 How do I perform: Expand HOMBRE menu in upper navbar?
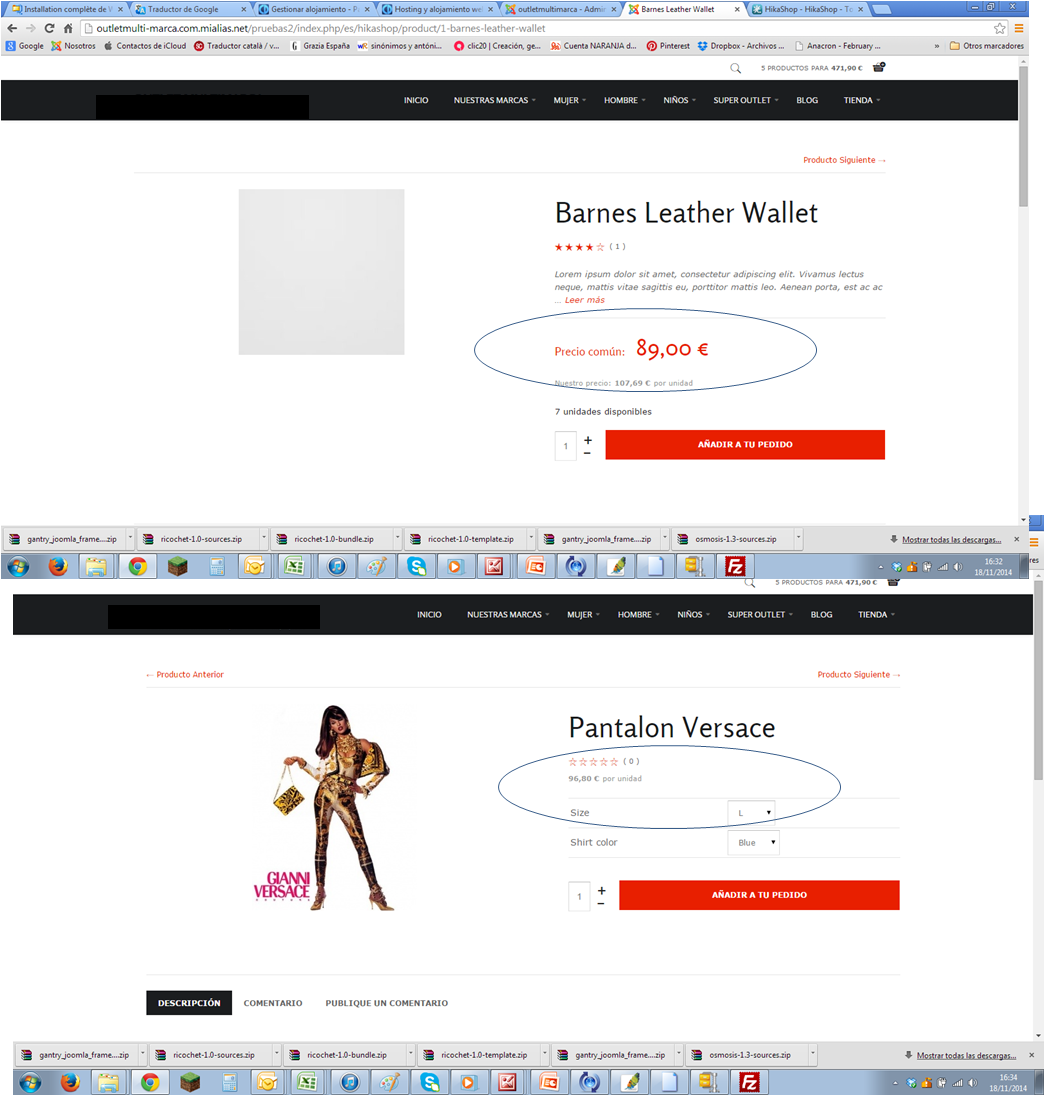tap(625, 101)
